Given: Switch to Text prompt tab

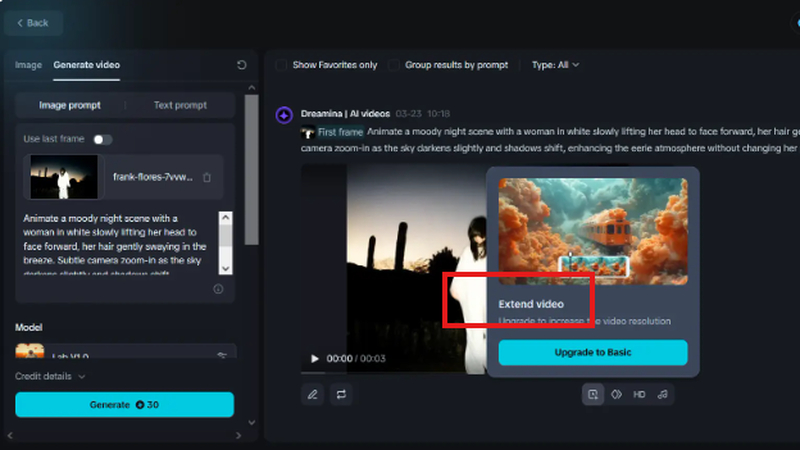Looking at the screenshot, I should pyautogui.click(x=180, y=105).
